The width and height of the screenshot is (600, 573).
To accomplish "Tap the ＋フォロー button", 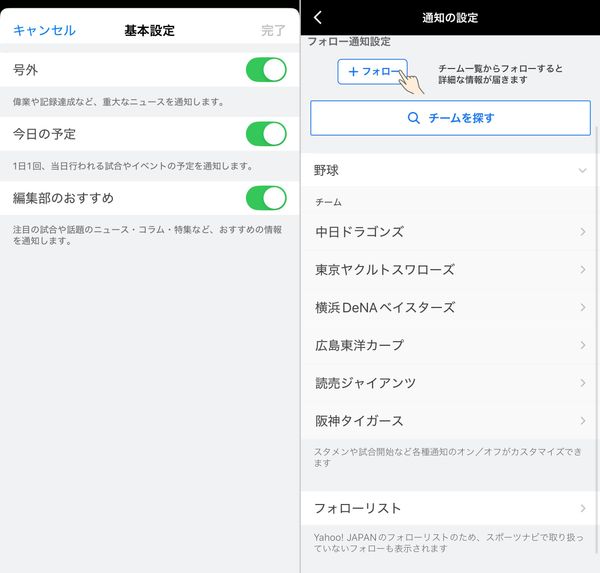I will tap(372, 72).
